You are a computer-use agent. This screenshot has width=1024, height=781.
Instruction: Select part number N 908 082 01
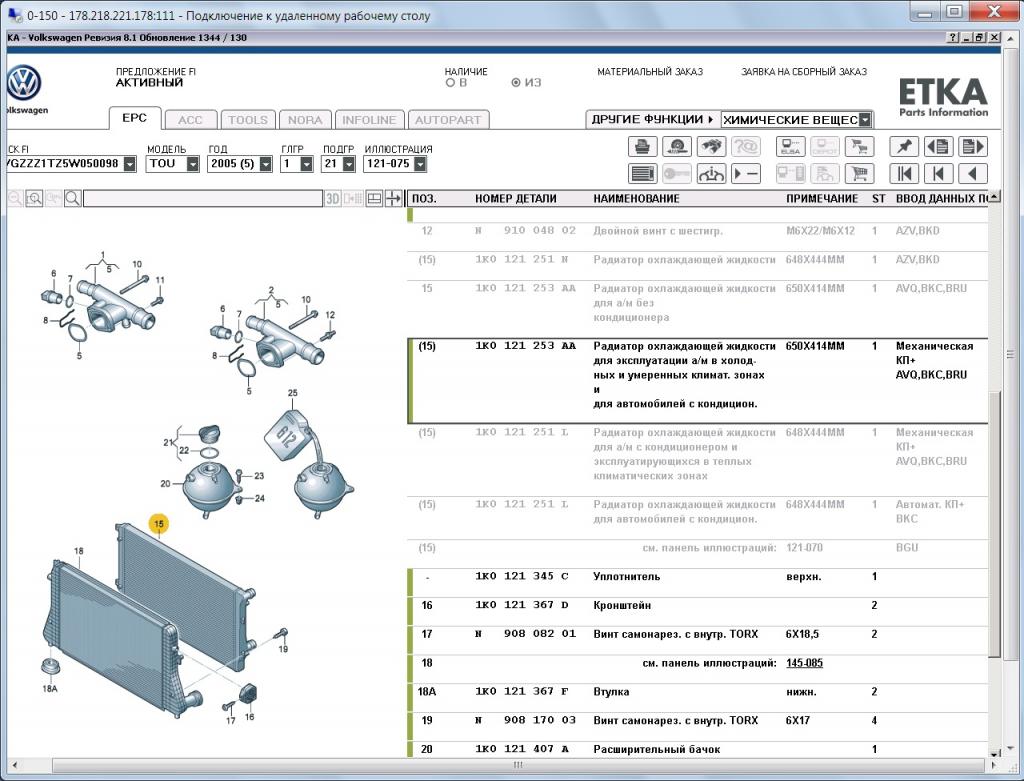pos(526,634)
